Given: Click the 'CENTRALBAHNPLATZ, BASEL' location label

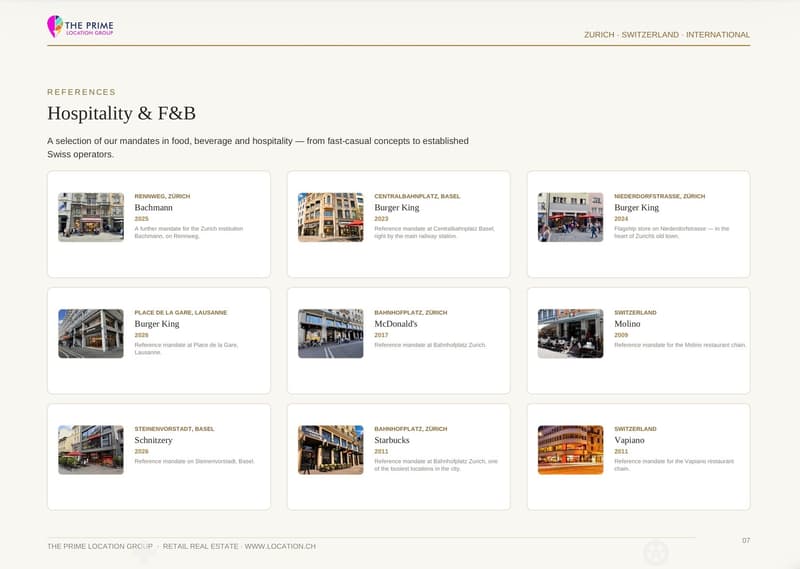Looking at the screenshot, I should (417, 196).
